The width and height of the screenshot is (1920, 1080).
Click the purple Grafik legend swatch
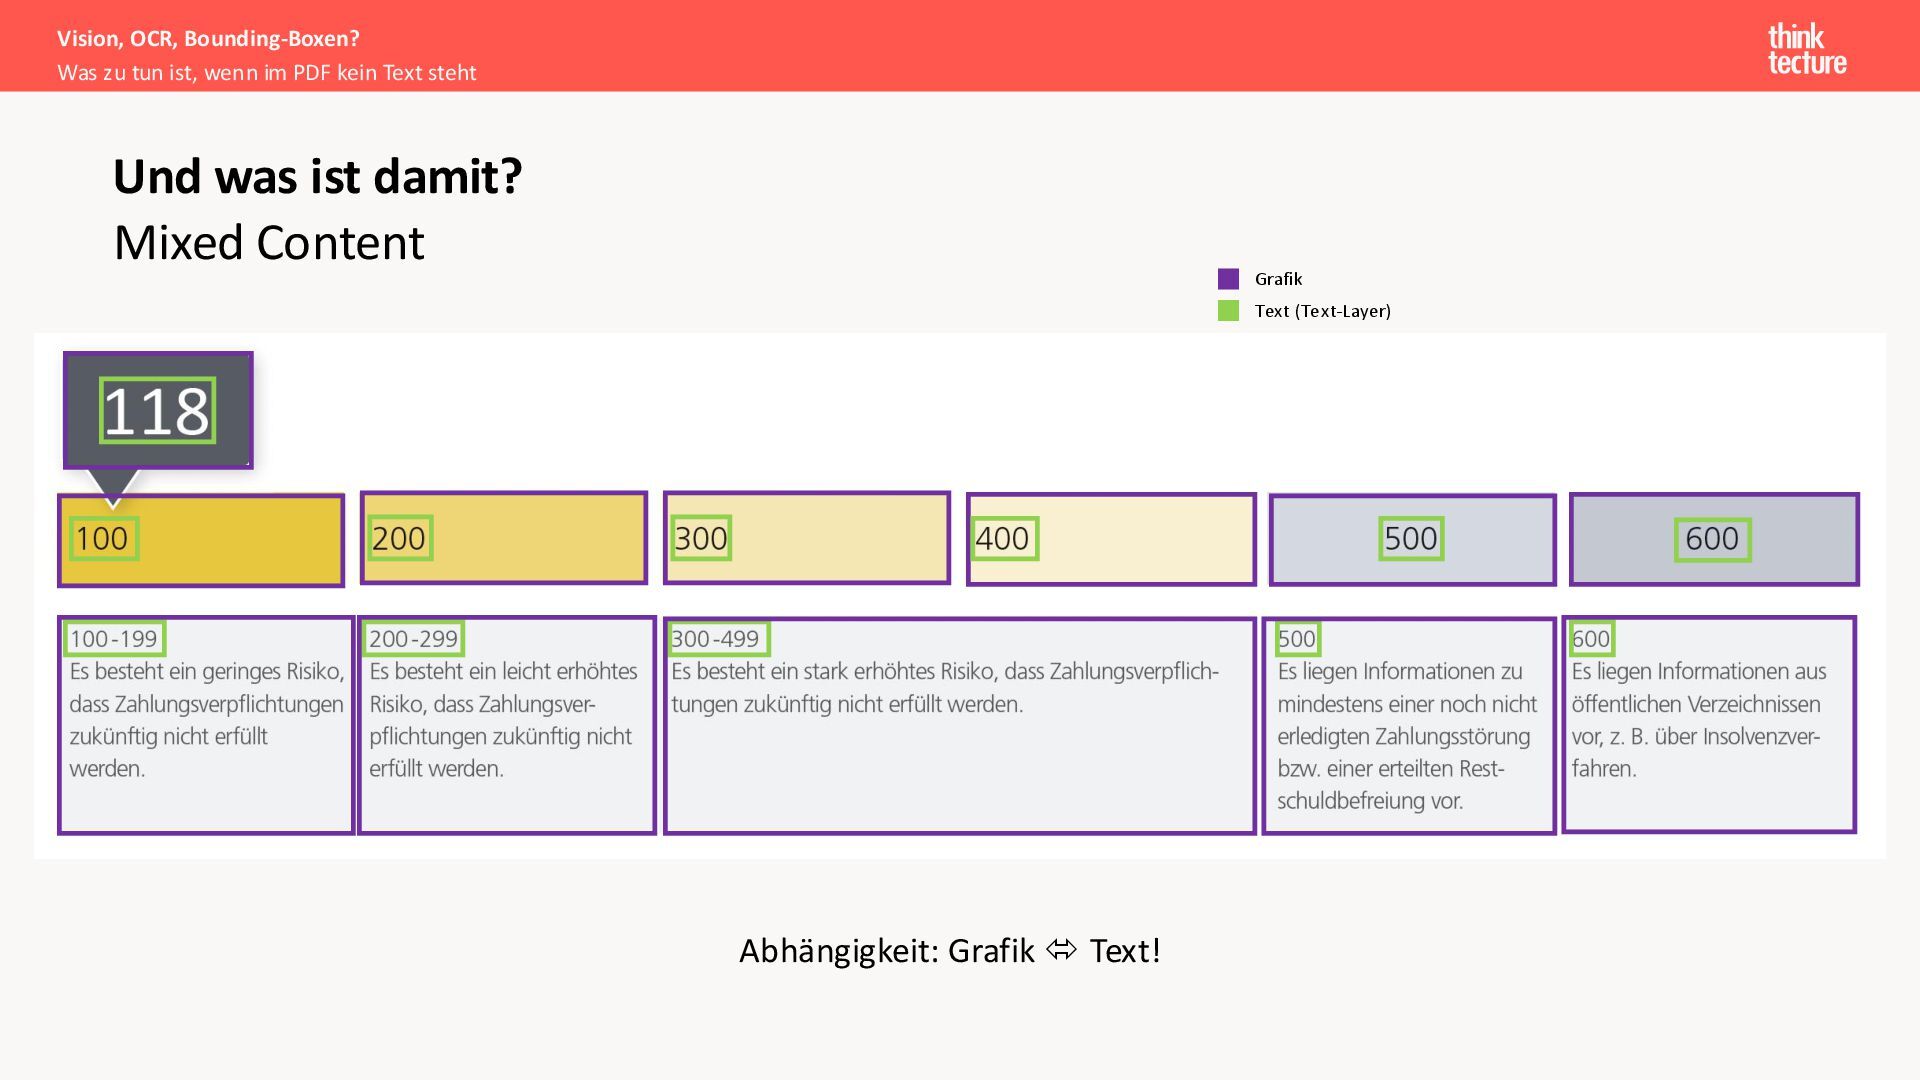pos(1228,279)
